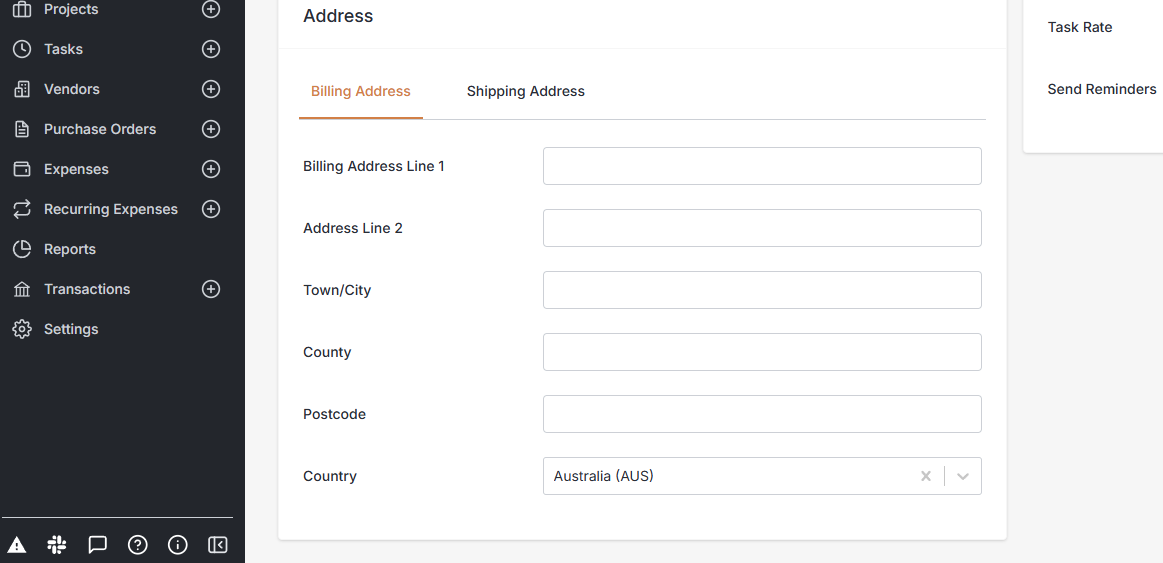This screenshot has width=1163, height=563.
Task: Go to Settings in sidebar
Action: pos(70,329)
